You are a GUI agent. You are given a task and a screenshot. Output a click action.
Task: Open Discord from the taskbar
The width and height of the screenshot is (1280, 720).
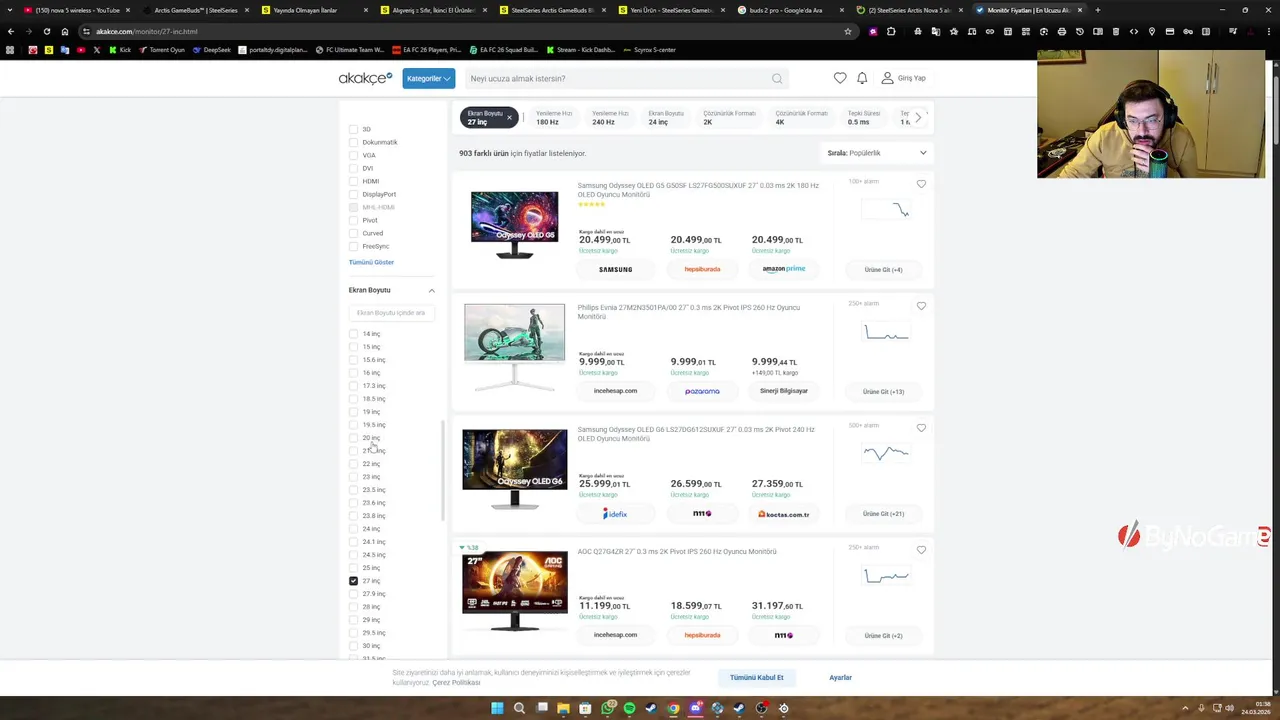695,708
